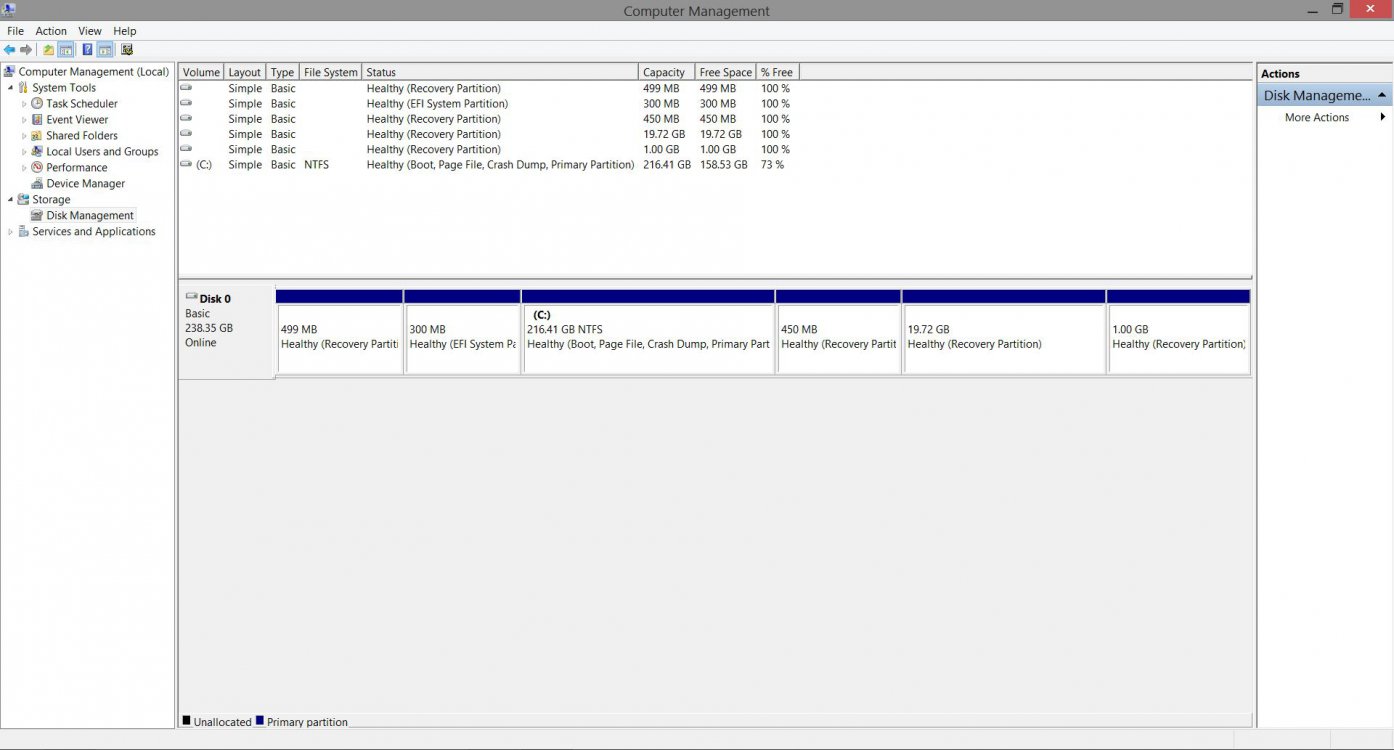
Task: Sort by the Capacity column header
Action: (x=666, y=72)
